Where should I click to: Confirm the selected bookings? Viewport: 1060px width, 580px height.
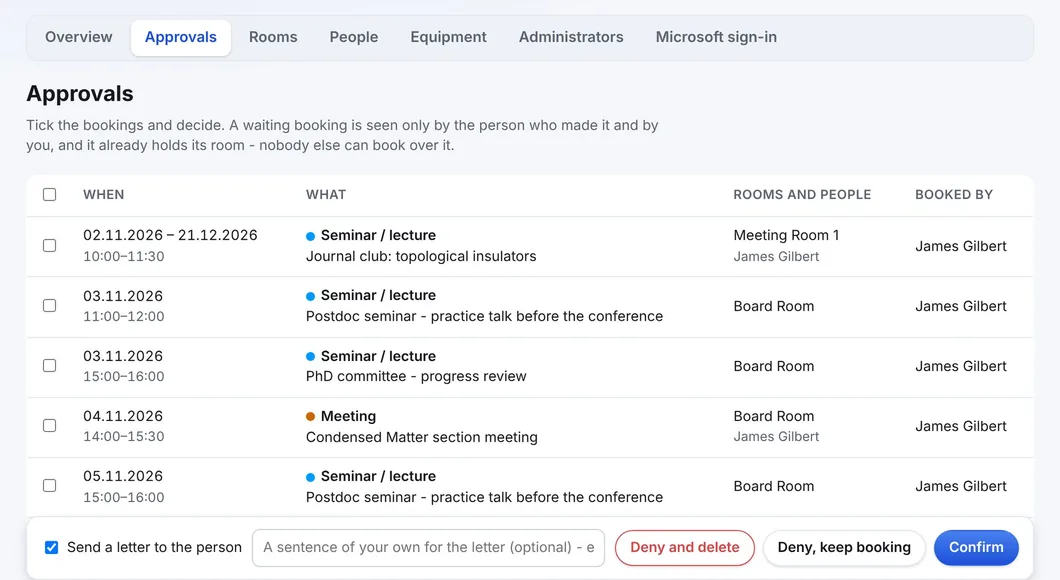pyautogui.click(x=976, y=548)
